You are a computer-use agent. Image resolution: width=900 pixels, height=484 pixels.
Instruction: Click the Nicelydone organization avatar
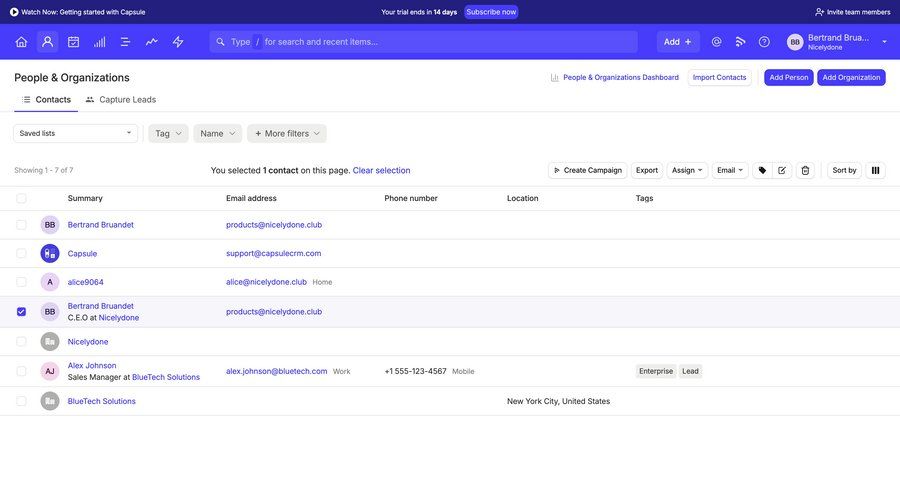pos(50,342)
